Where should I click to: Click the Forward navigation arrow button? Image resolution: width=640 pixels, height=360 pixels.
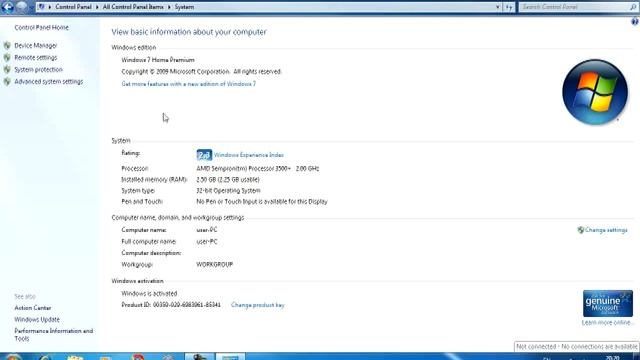(x=22, y=7)
